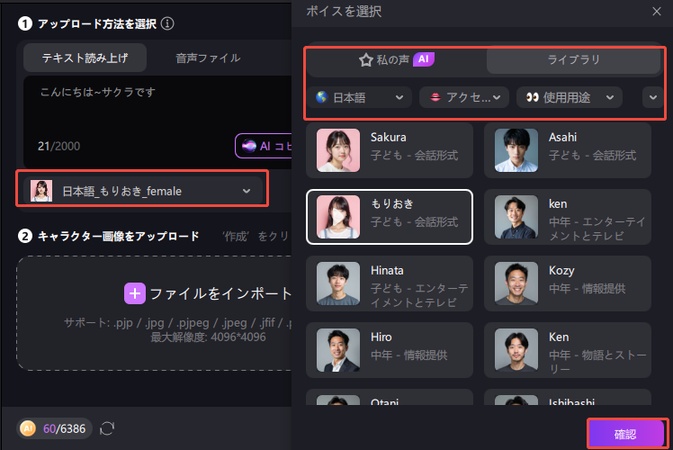Open the 日本語_もりおき_female voice dropdown
This screenshot has width=673, height=450.
pyautogui.click(x=142, y=191)
